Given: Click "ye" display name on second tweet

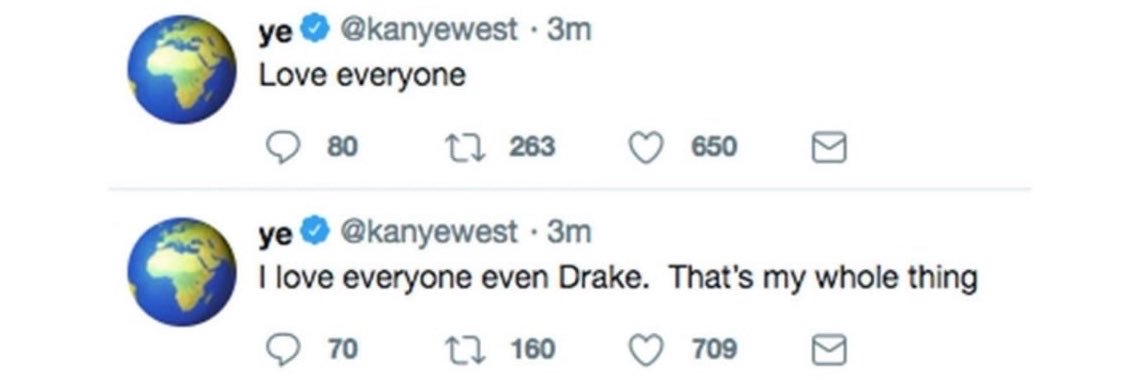Looking at the screenshot, I should (276, 235).
